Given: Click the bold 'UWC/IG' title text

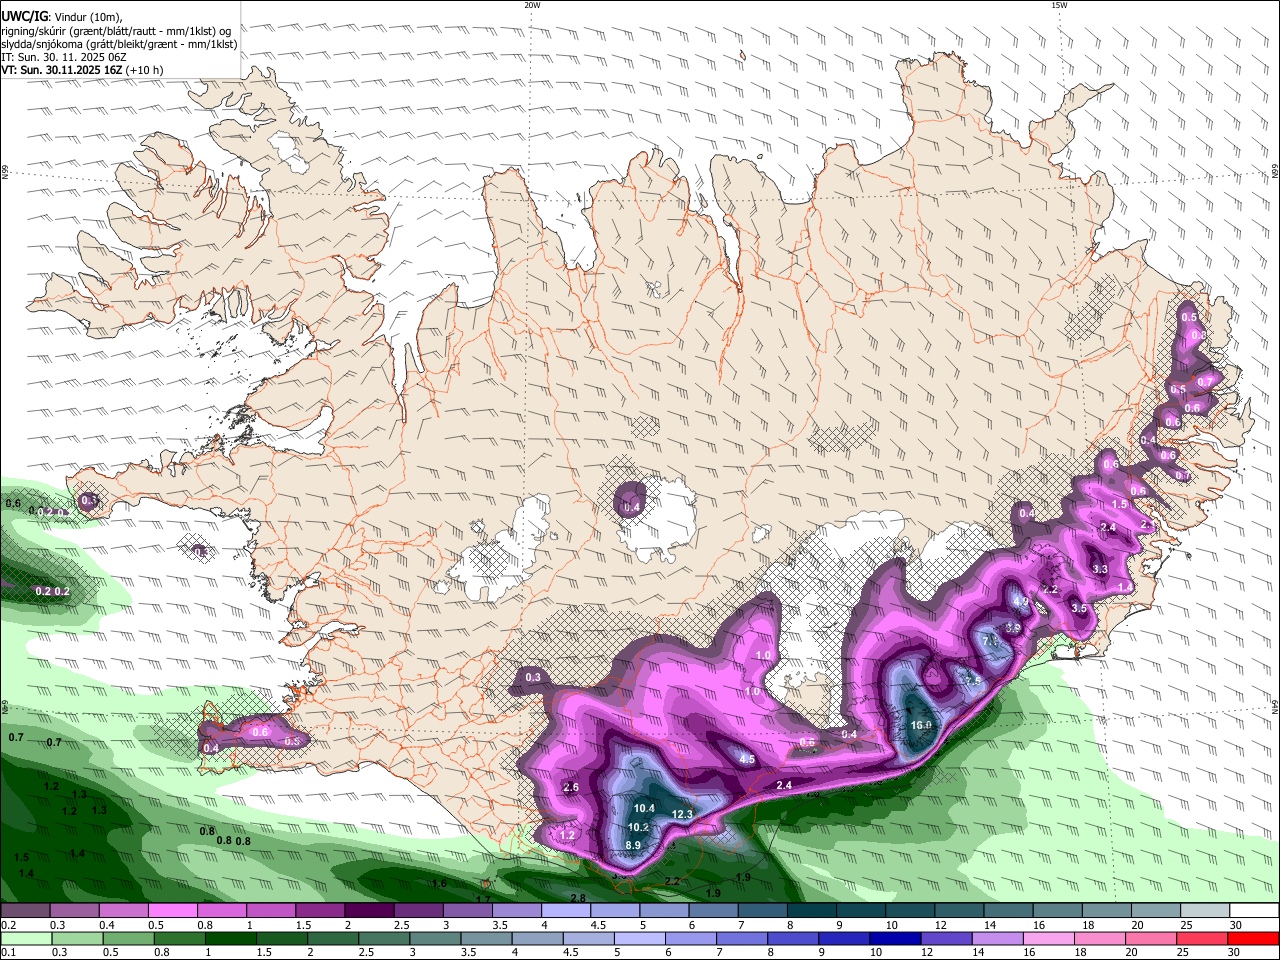Looking at the screenshot, I should click(x=23, y=16).
